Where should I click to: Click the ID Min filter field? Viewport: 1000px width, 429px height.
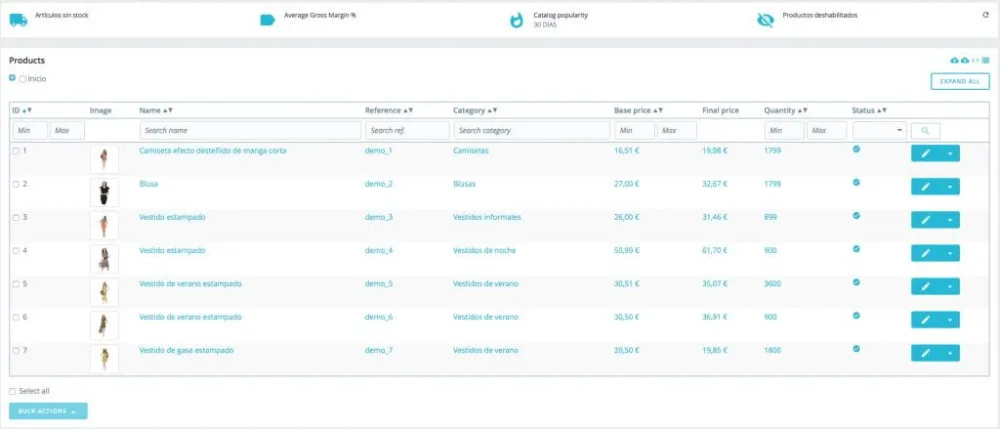(x=30, y=131)
